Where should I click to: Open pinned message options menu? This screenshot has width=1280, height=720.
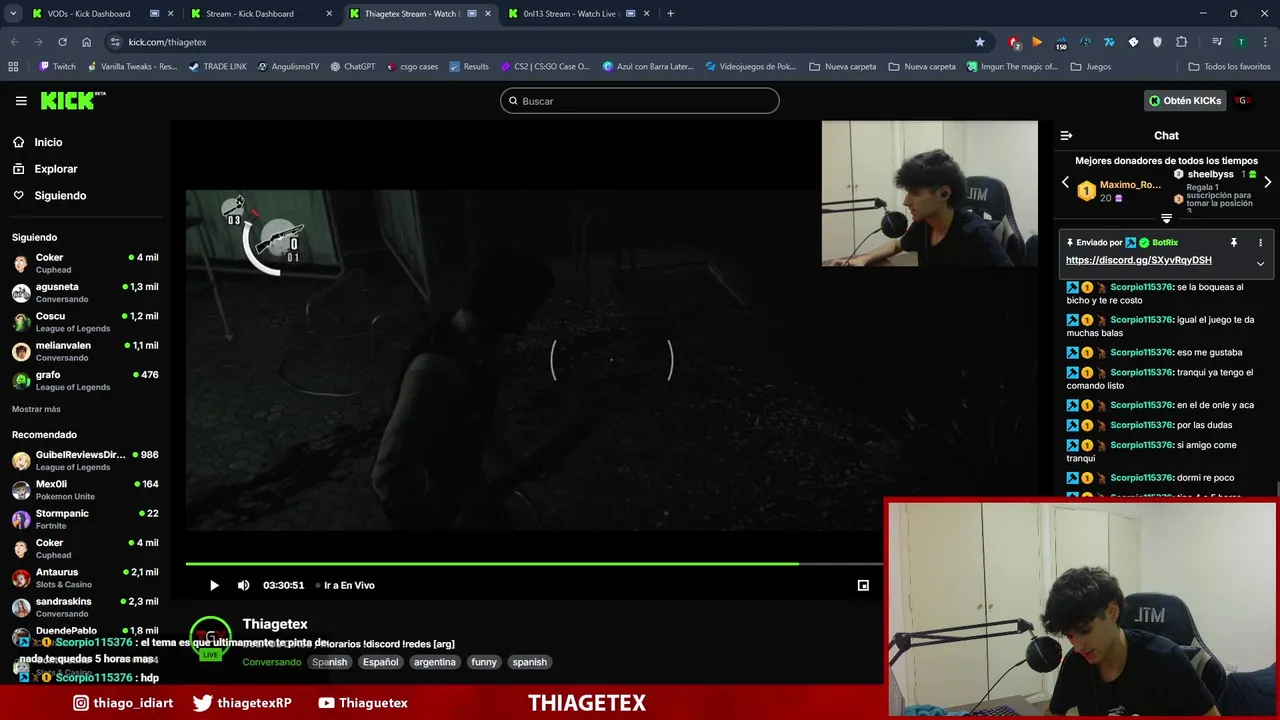1260,243
